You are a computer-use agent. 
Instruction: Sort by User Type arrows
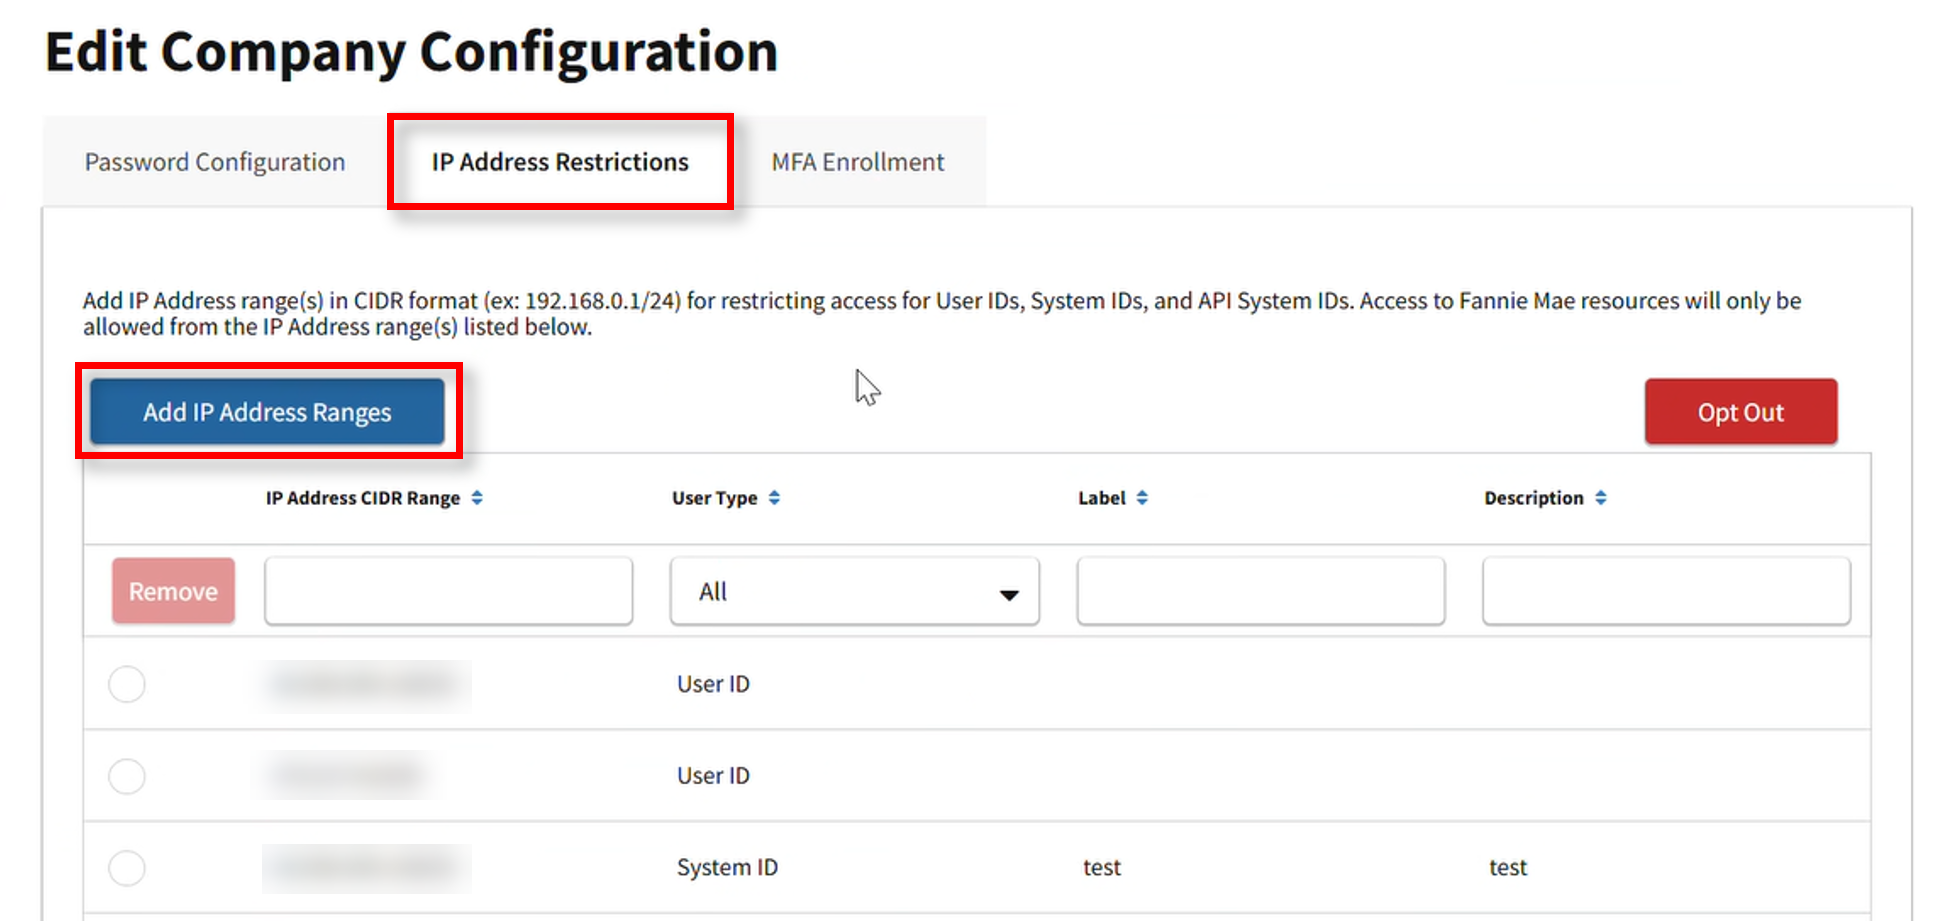click(774, 498)
